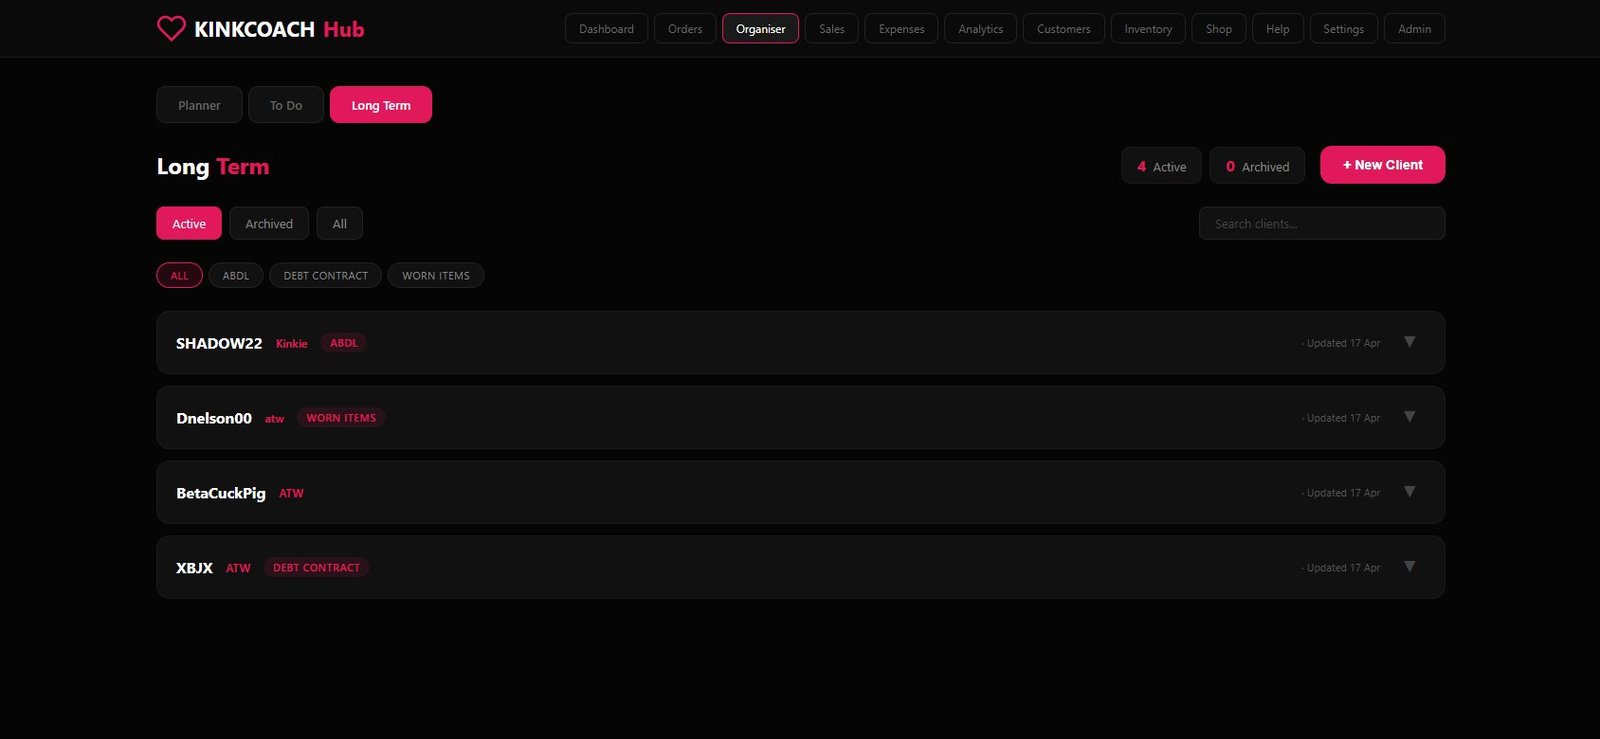
Task: Expand the BetaCuckPig client row arrow
Action: pos(1410,492)
